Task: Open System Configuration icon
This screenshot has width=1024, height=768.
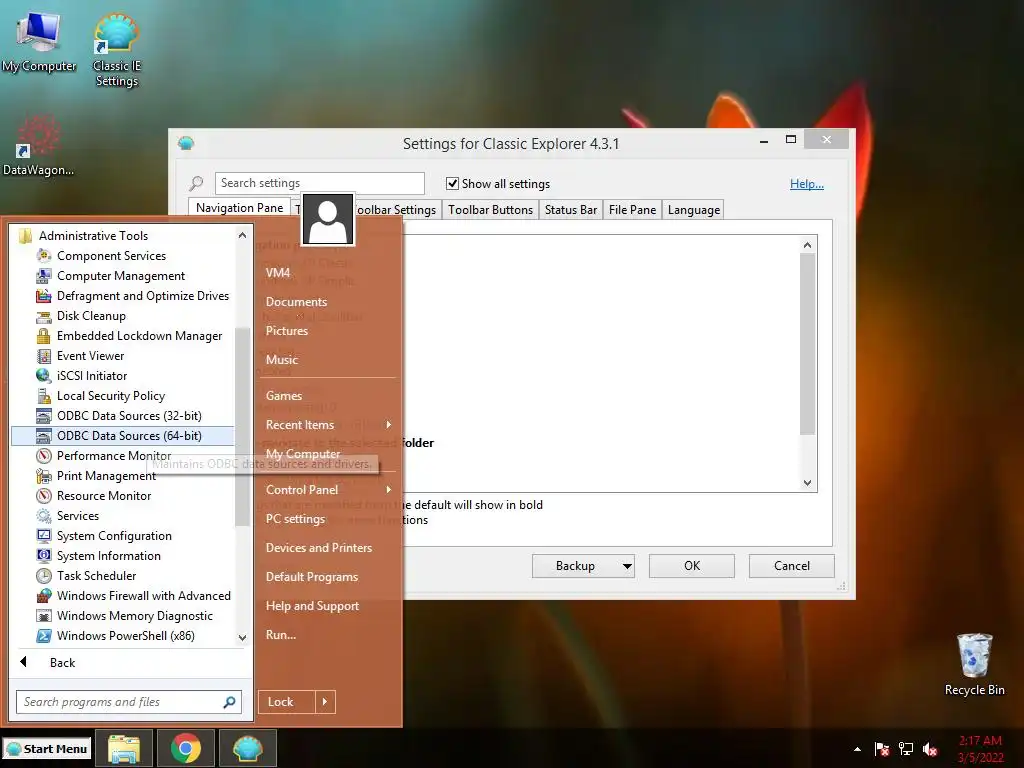Action: click(x=44, y=536)
